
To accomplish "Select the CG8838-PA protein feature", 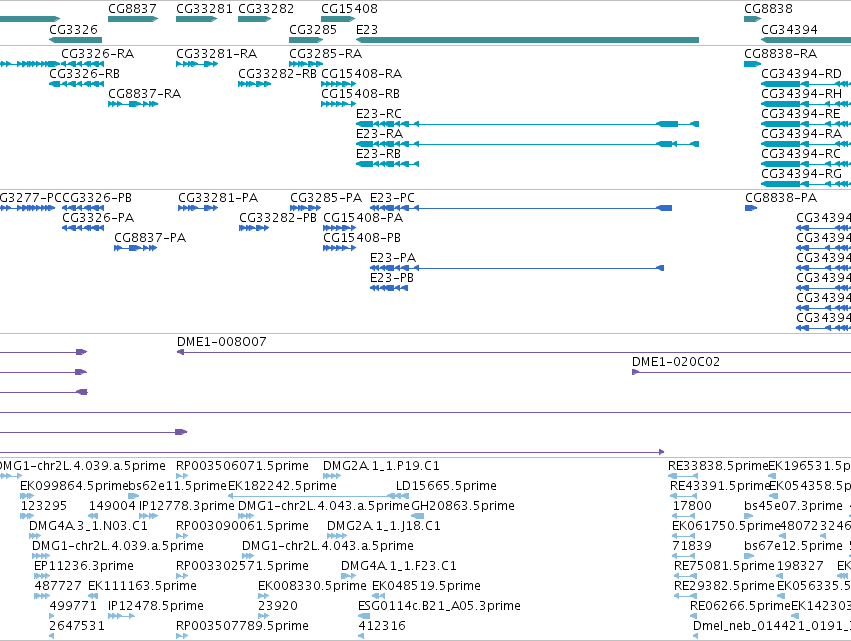I will [751, 208].
